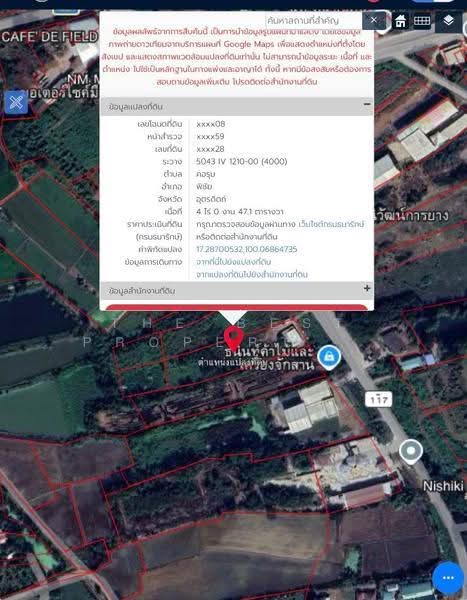Expand the ข้อมูลสำนักงานที่ดิน section
Viewport: 467px width, 600px height.
coord(367,289)
